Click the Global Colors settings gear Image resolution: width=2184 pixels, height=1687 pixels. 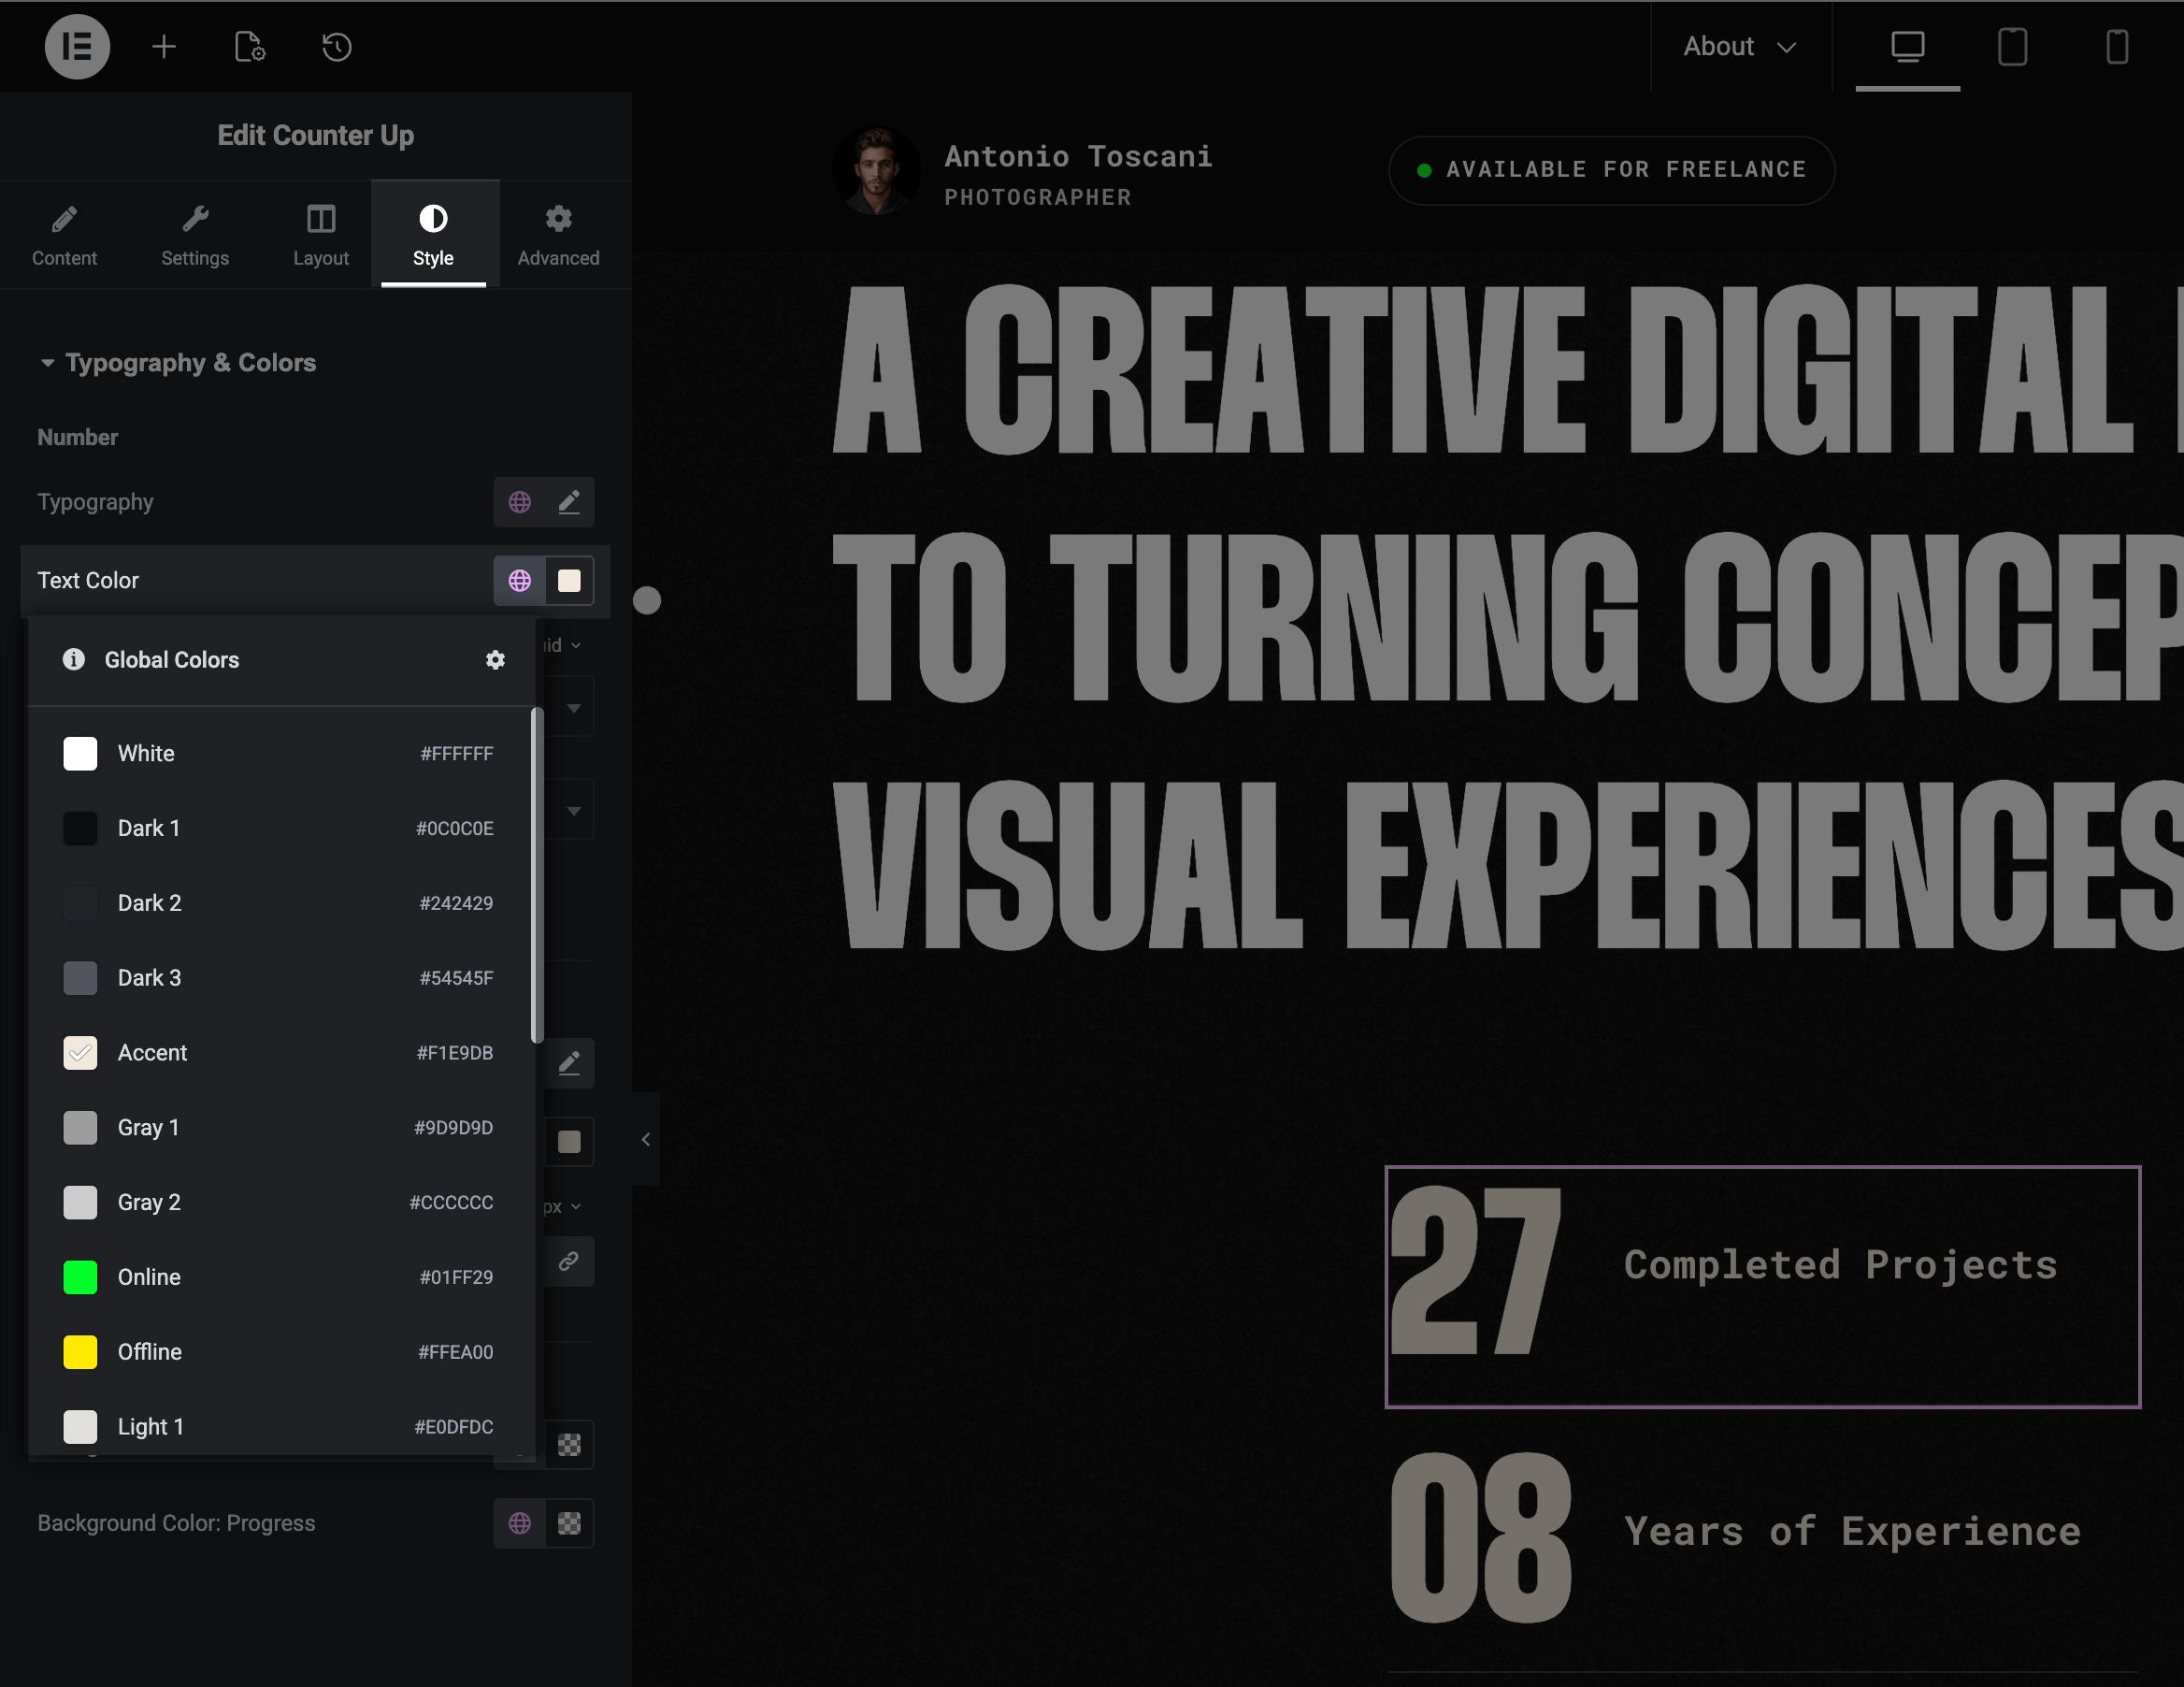[495, 660]
